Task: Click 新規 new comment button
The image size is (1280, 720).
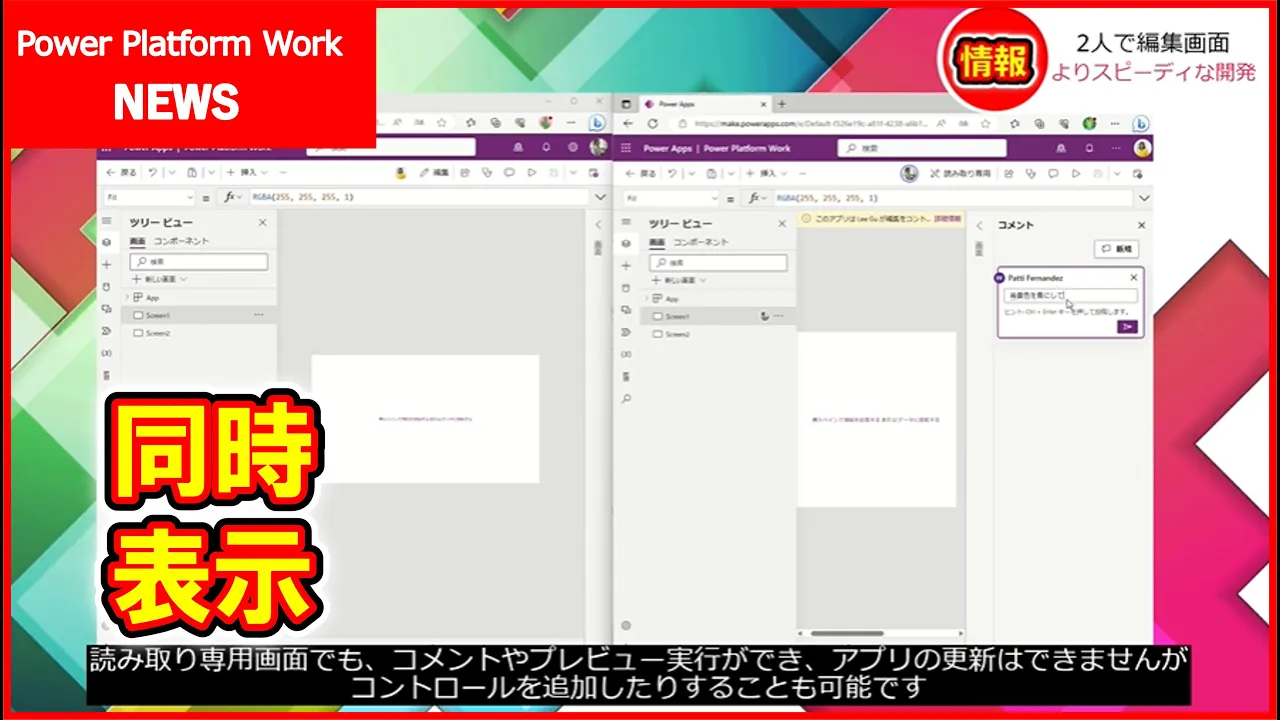Action: [x=1117, y=249]
